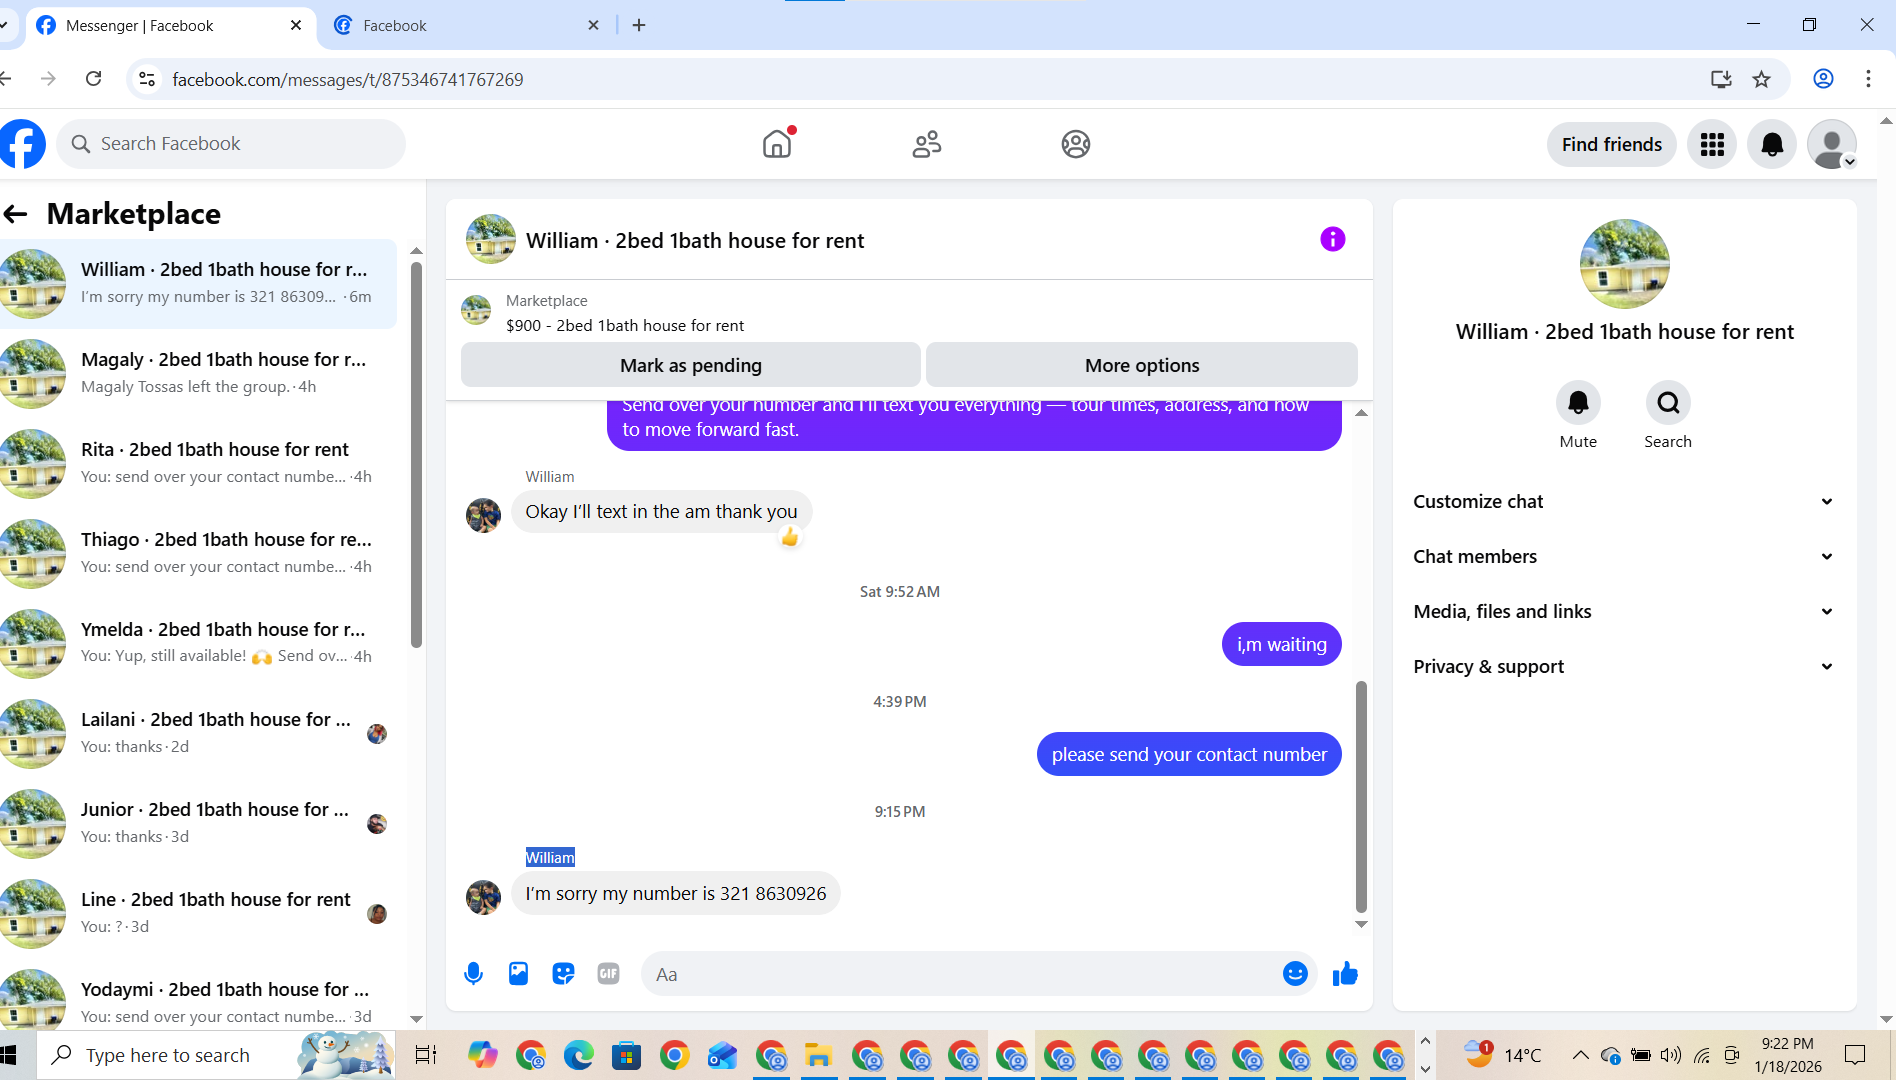1896x1080 pixels.
Task: Open tab search dropdown in Chrome
Action: coord(5,25)
